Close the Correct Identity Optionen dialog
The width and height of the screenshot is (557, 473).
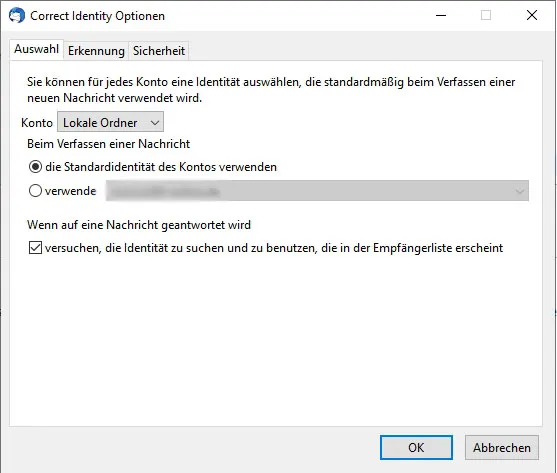point(532,15)
